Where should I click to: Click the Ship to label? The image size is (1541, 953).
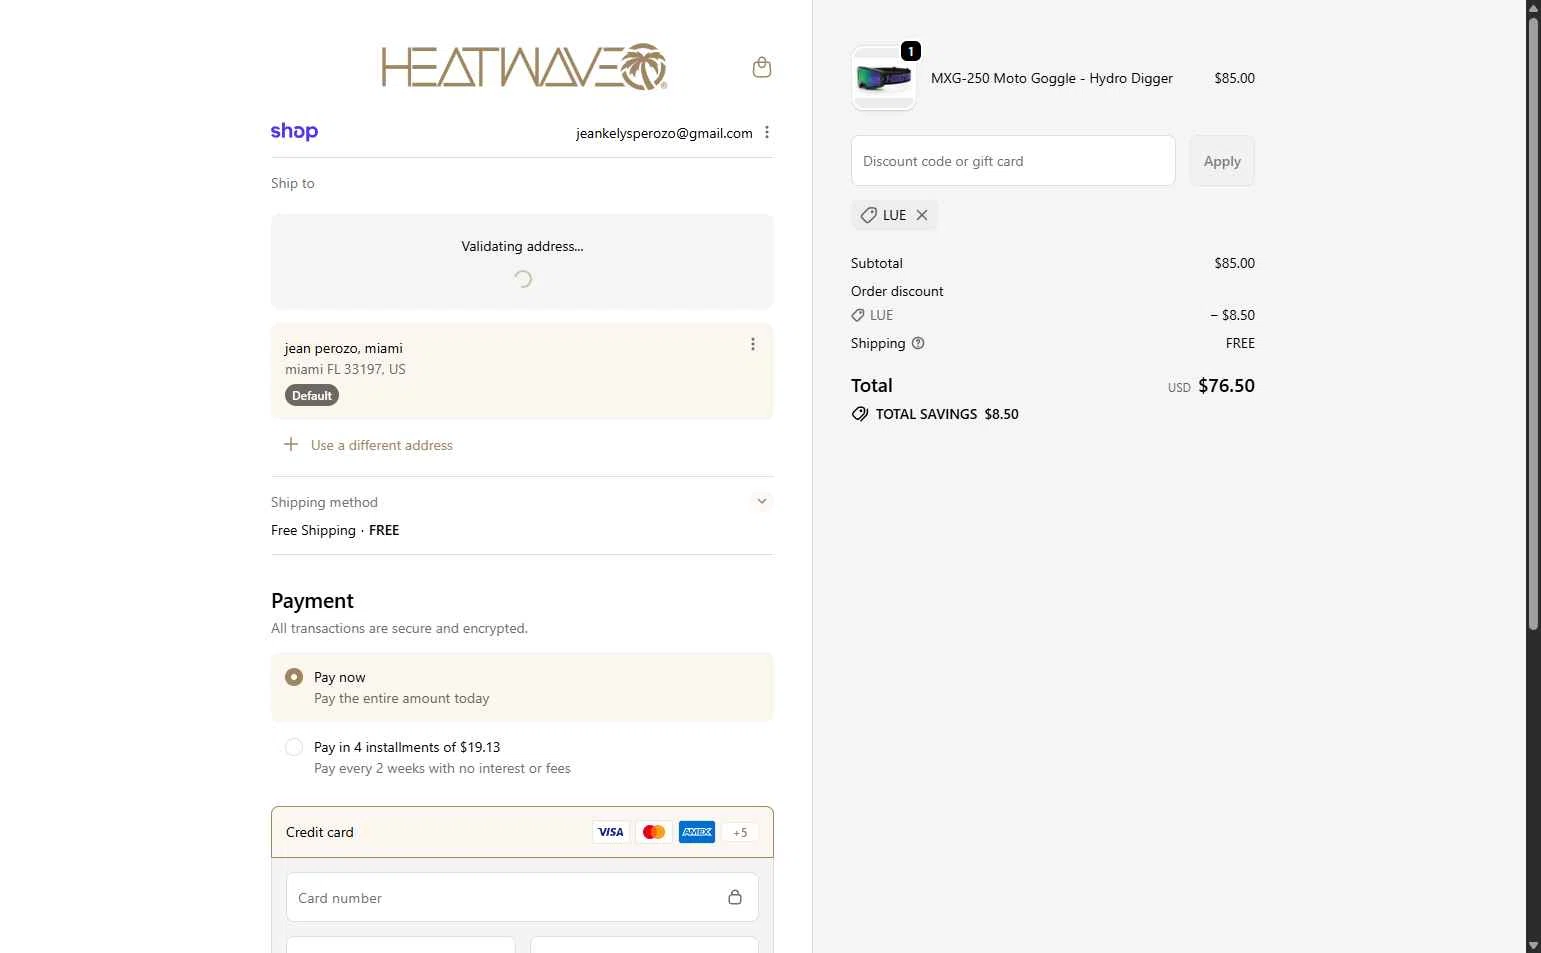click(293, 183)
